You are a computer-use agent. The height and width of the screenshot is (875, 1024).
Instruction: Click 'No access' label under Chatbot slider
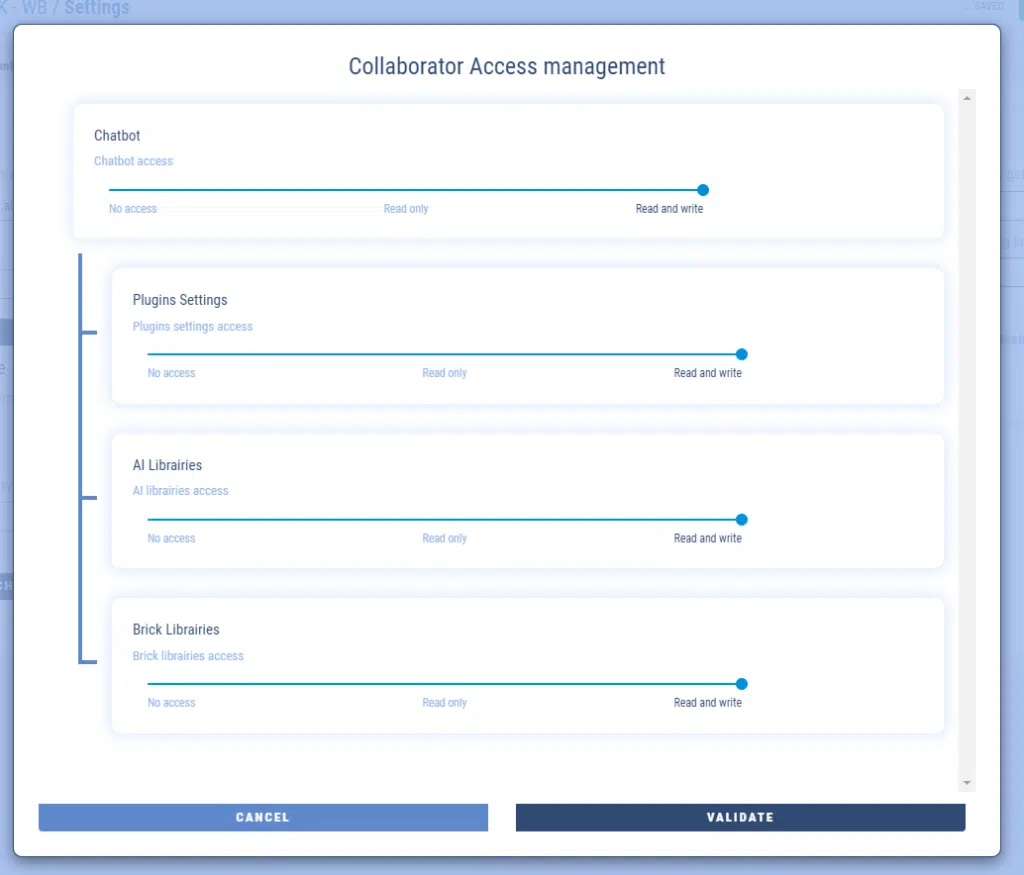(x=133, y=209)
